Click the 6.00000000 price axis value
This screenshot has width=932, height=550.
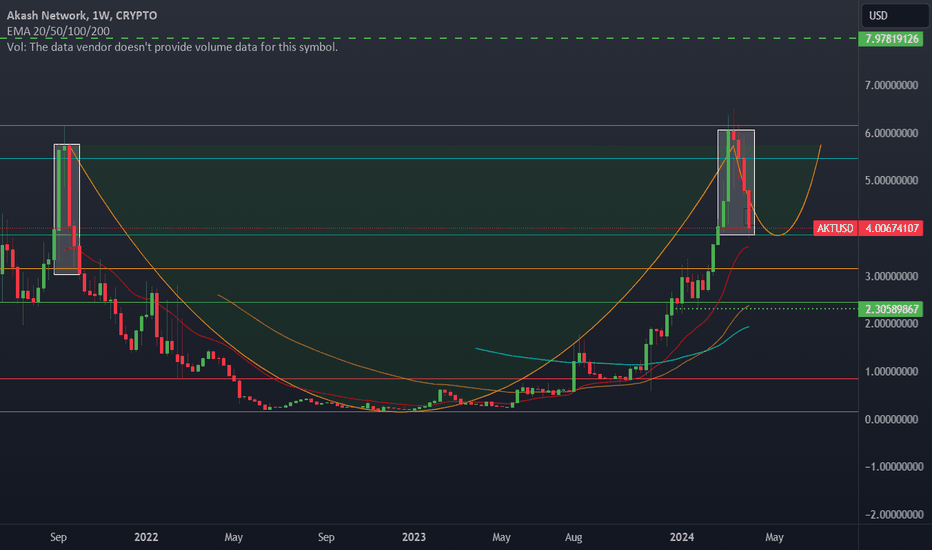891,133
